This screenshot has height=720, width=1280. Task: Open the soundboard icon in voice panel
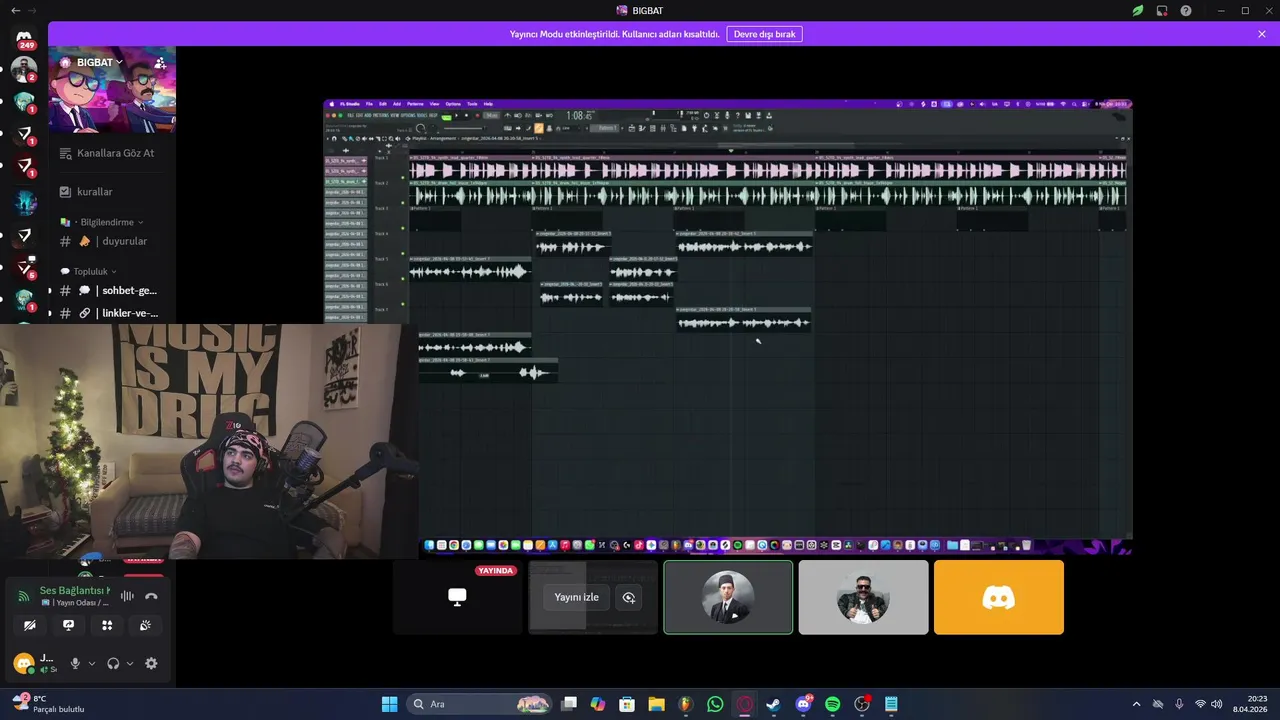click(x=145, y=625)
